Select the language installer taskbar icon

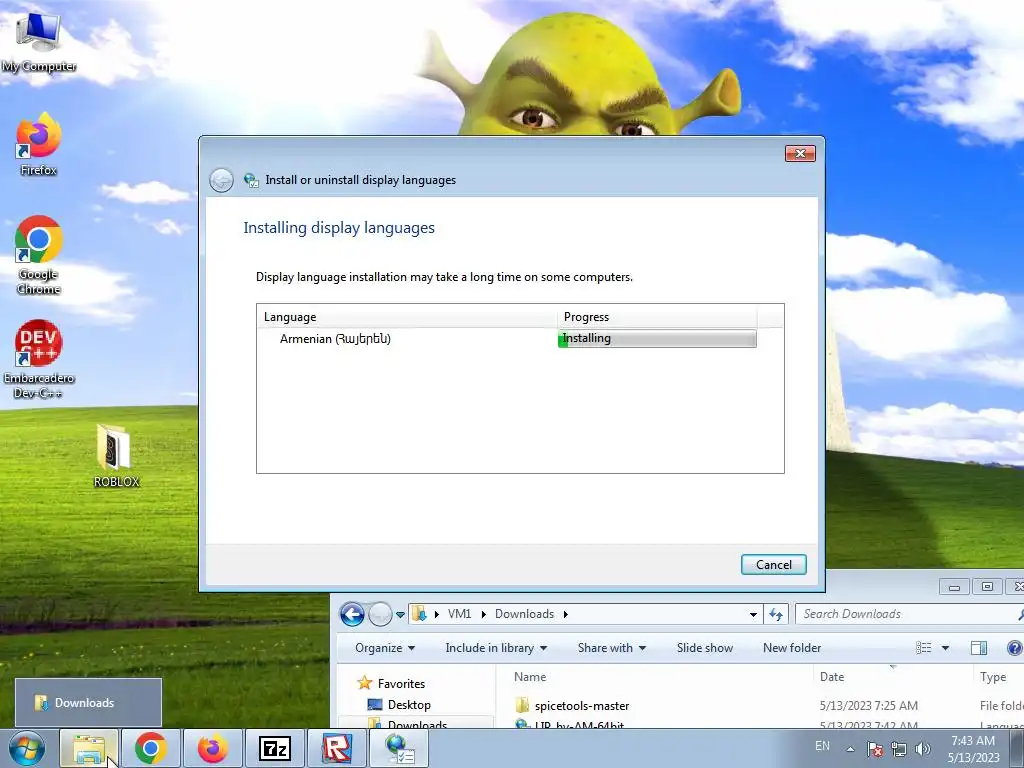coord(399,748)
